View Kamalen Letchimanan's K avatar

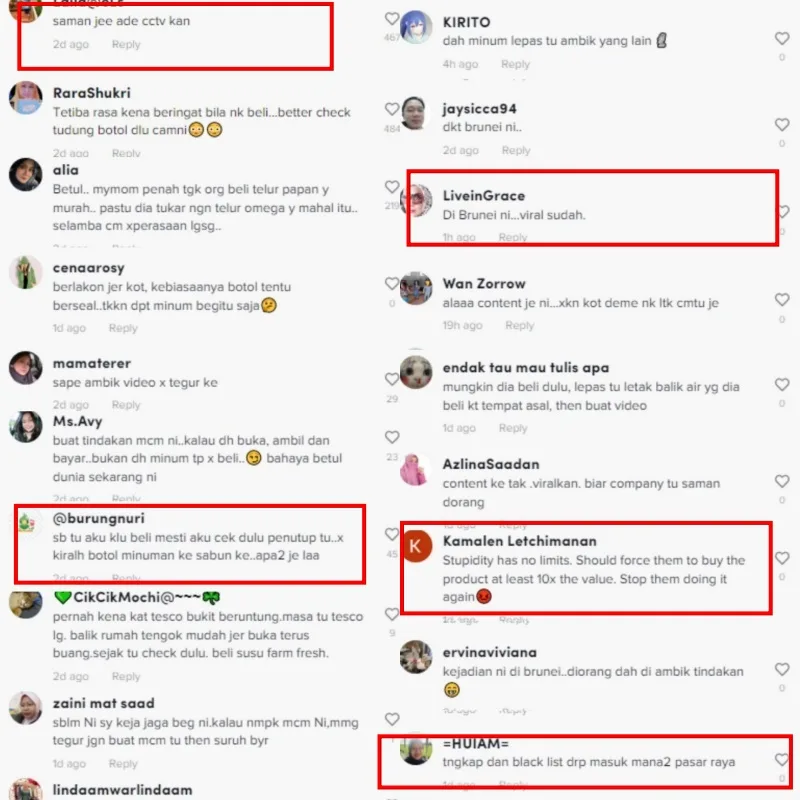(416, 545)
